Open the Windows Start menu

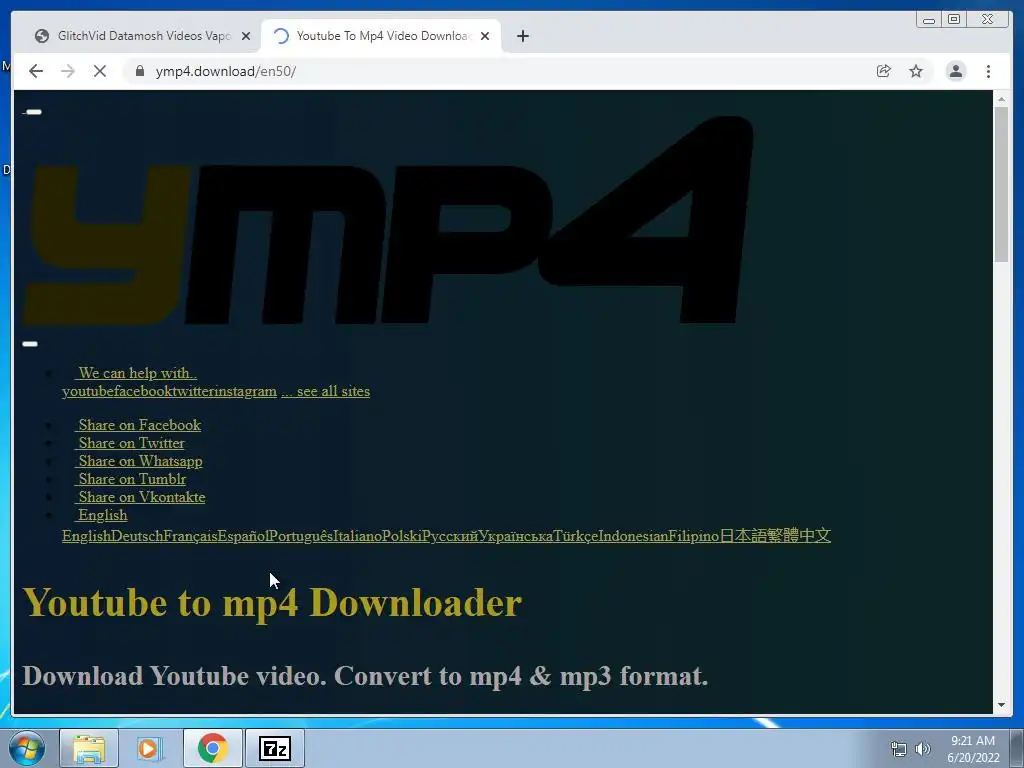pyautogui.click(x=27, y=748)
